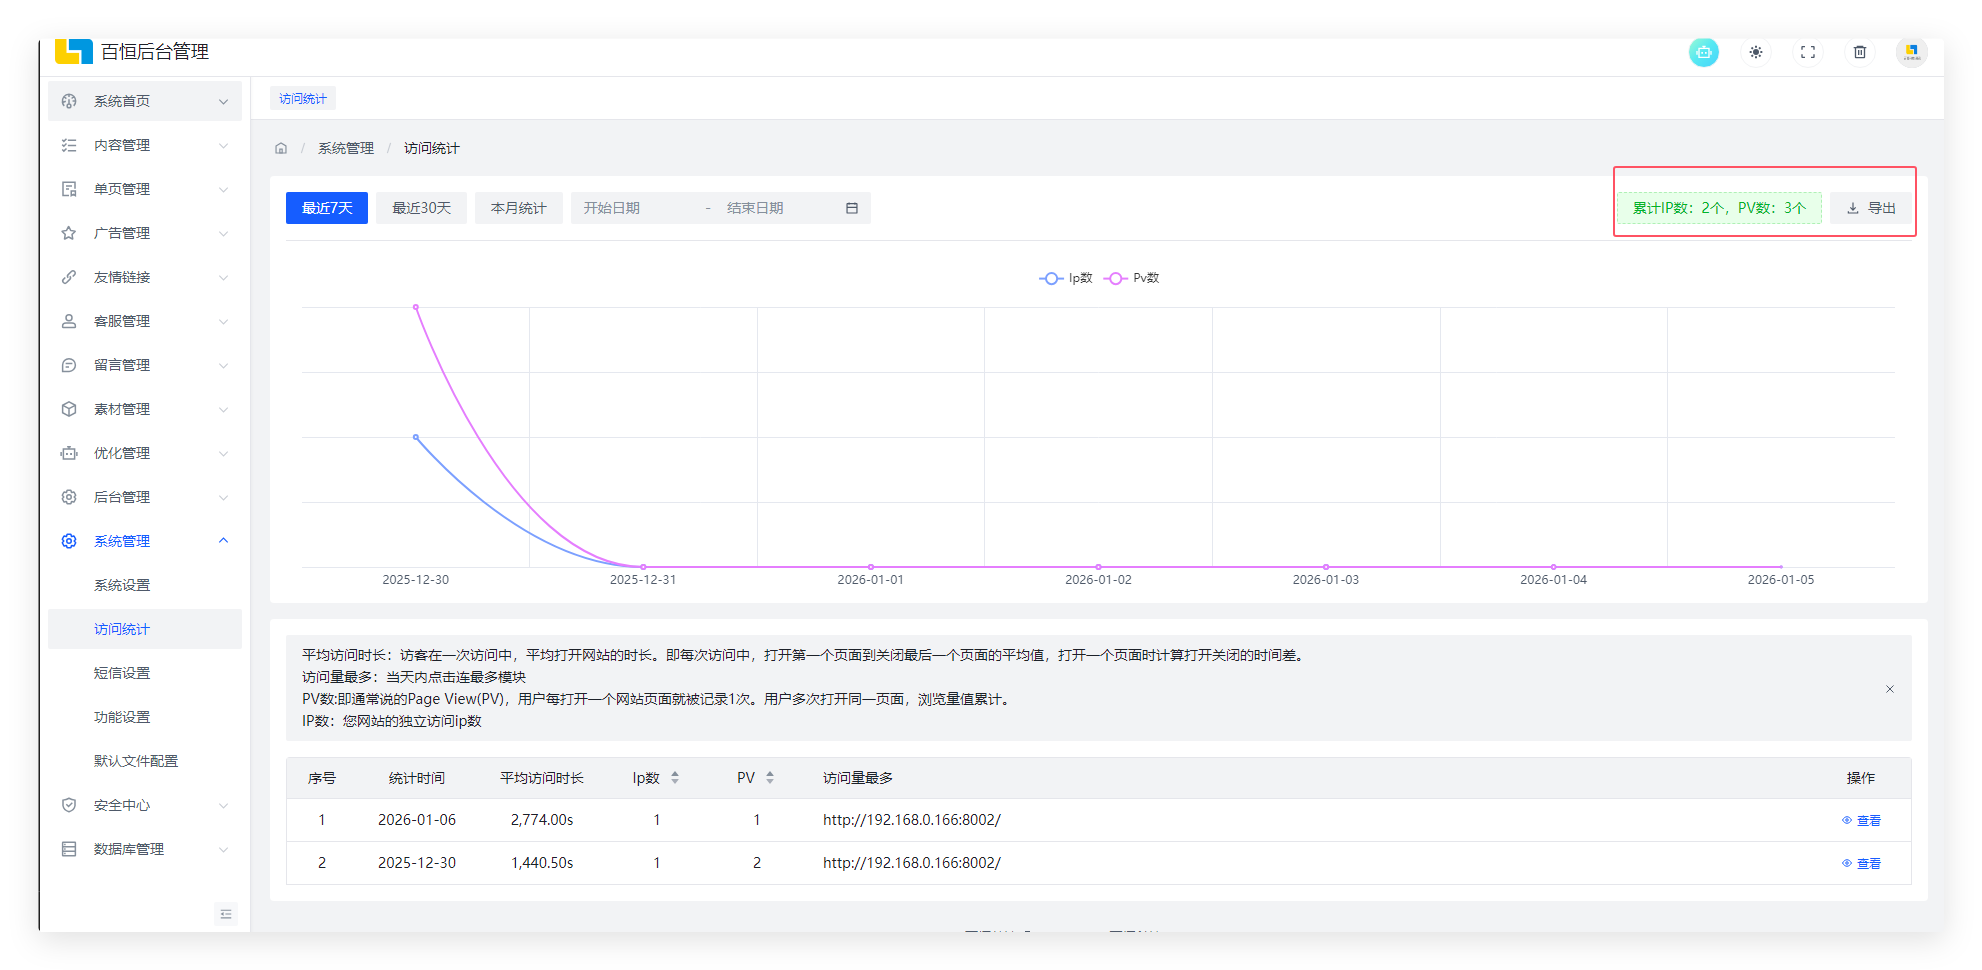Expand the 内容管理 sidebar menu
This screenshot has height=970, width=1982.
click(x=144, y=145)
